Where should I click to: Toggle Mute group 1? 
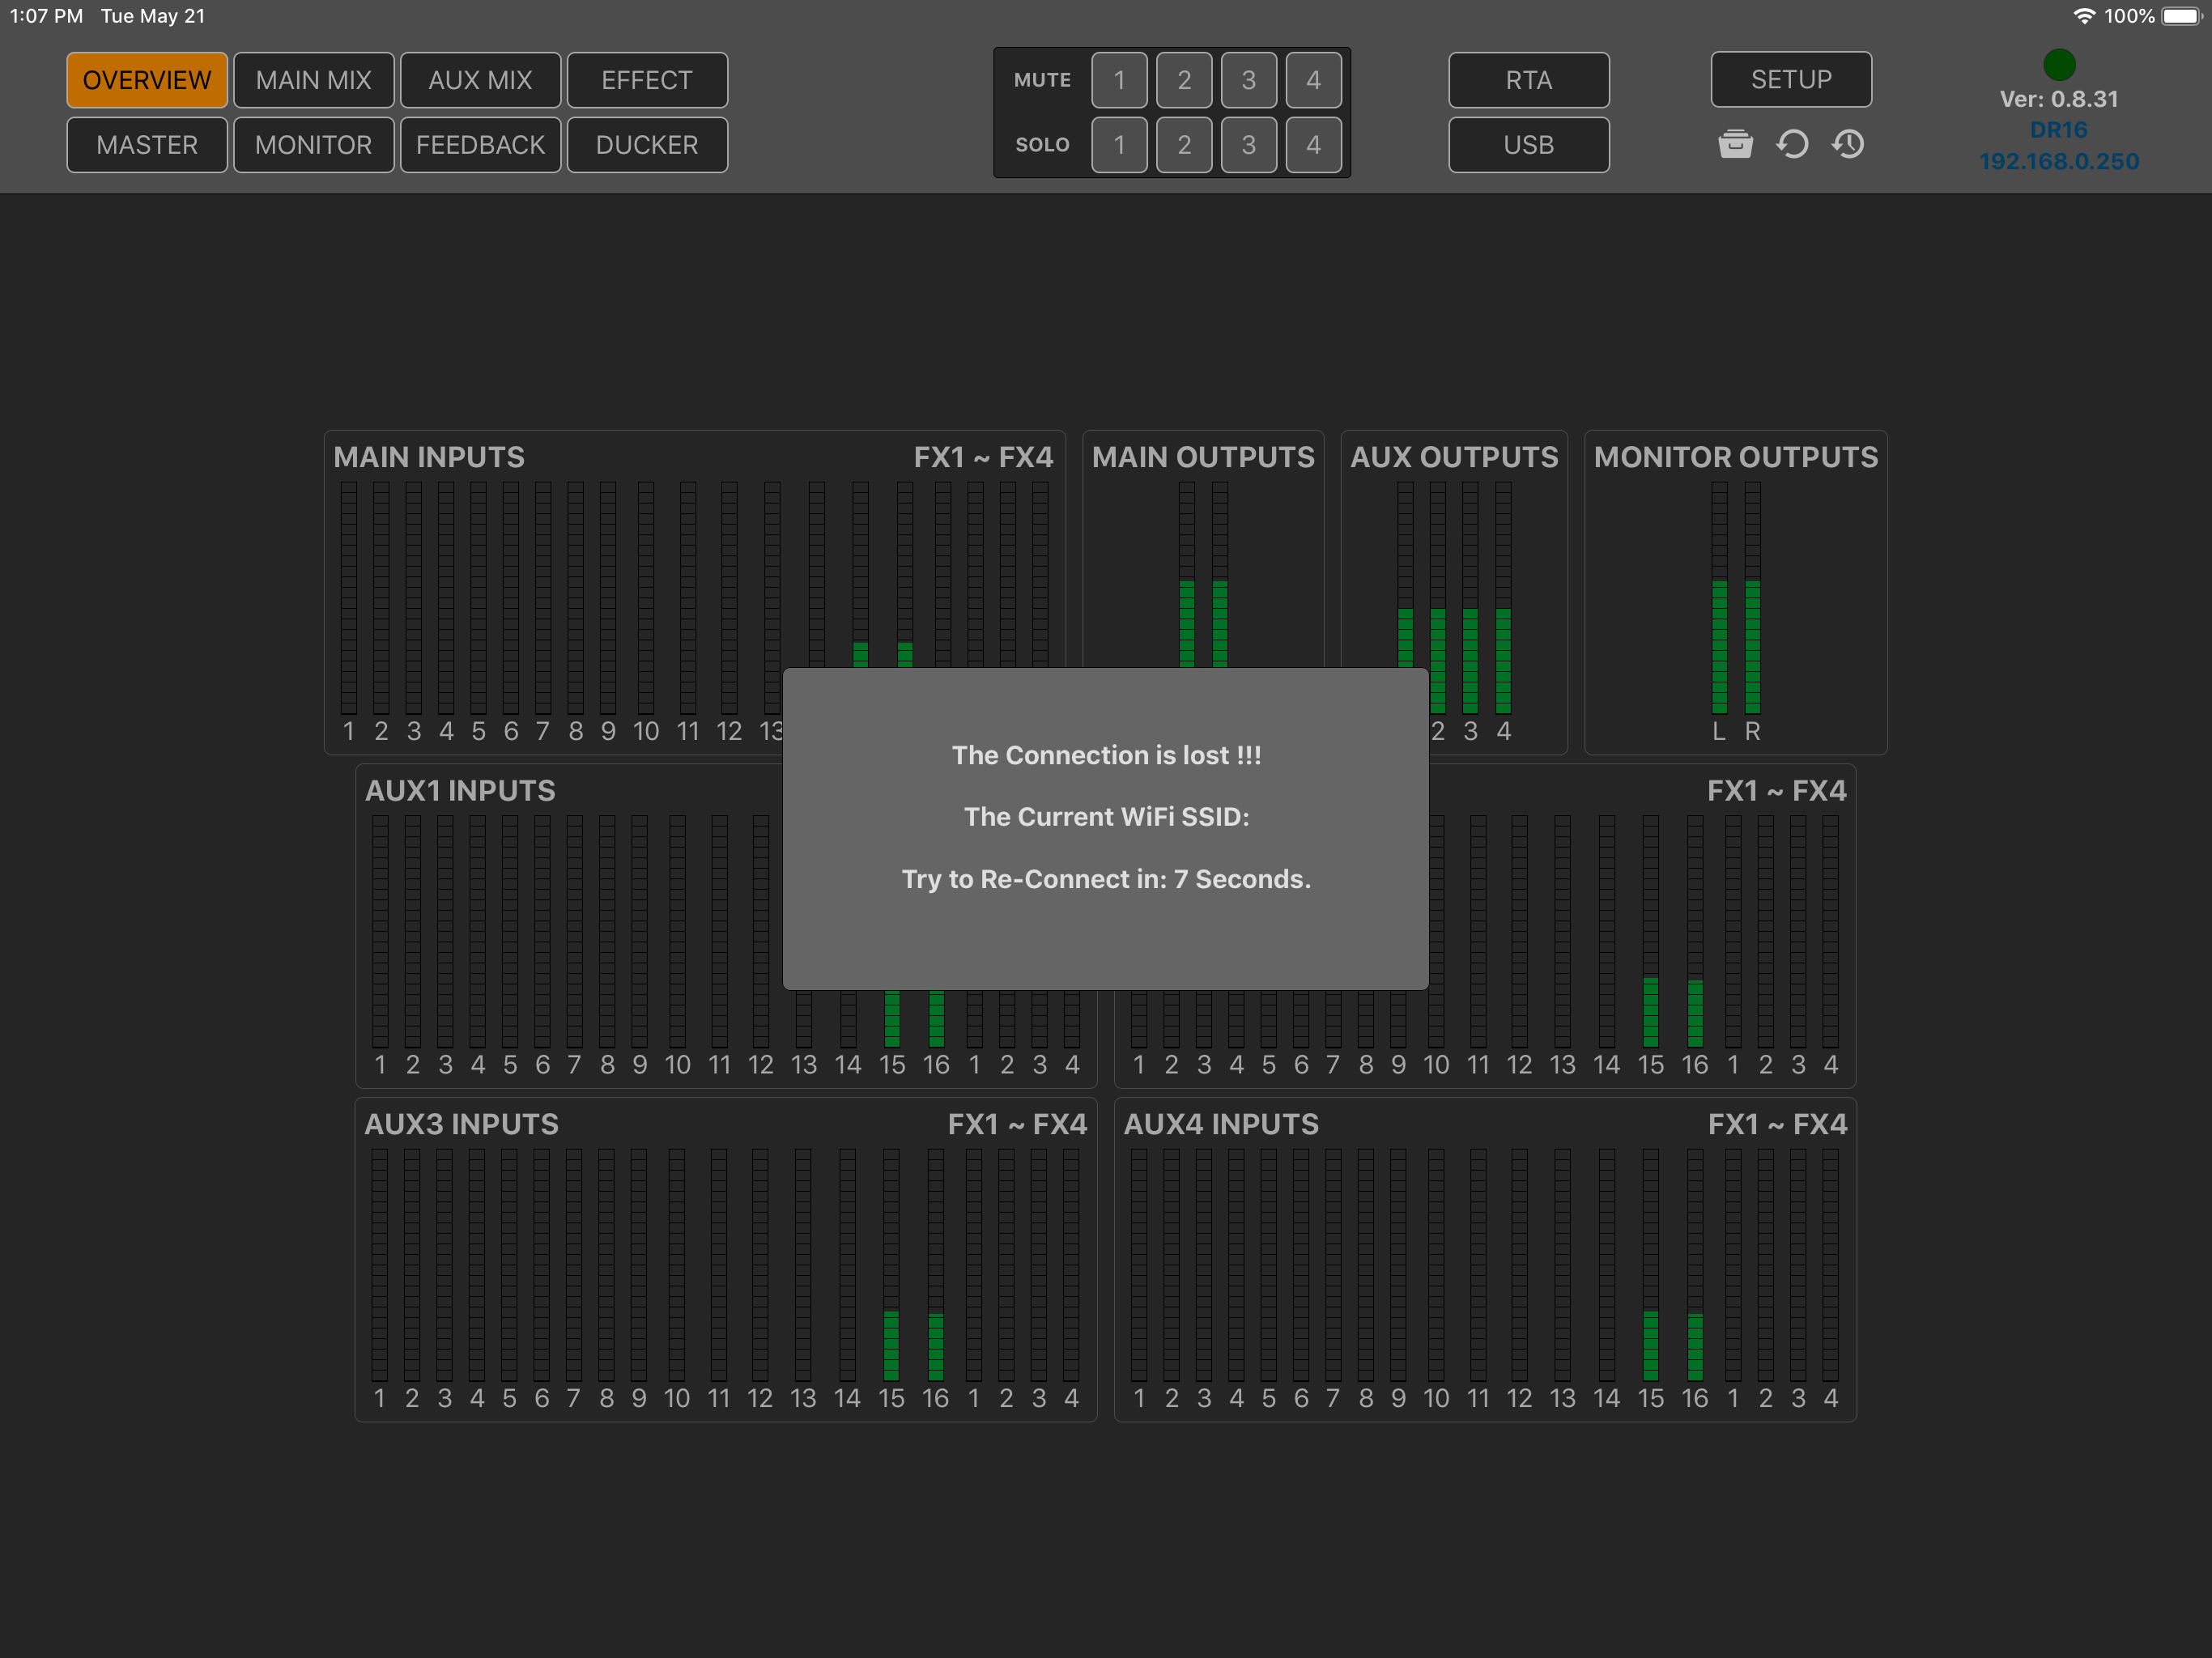[x=1119, y=80]
